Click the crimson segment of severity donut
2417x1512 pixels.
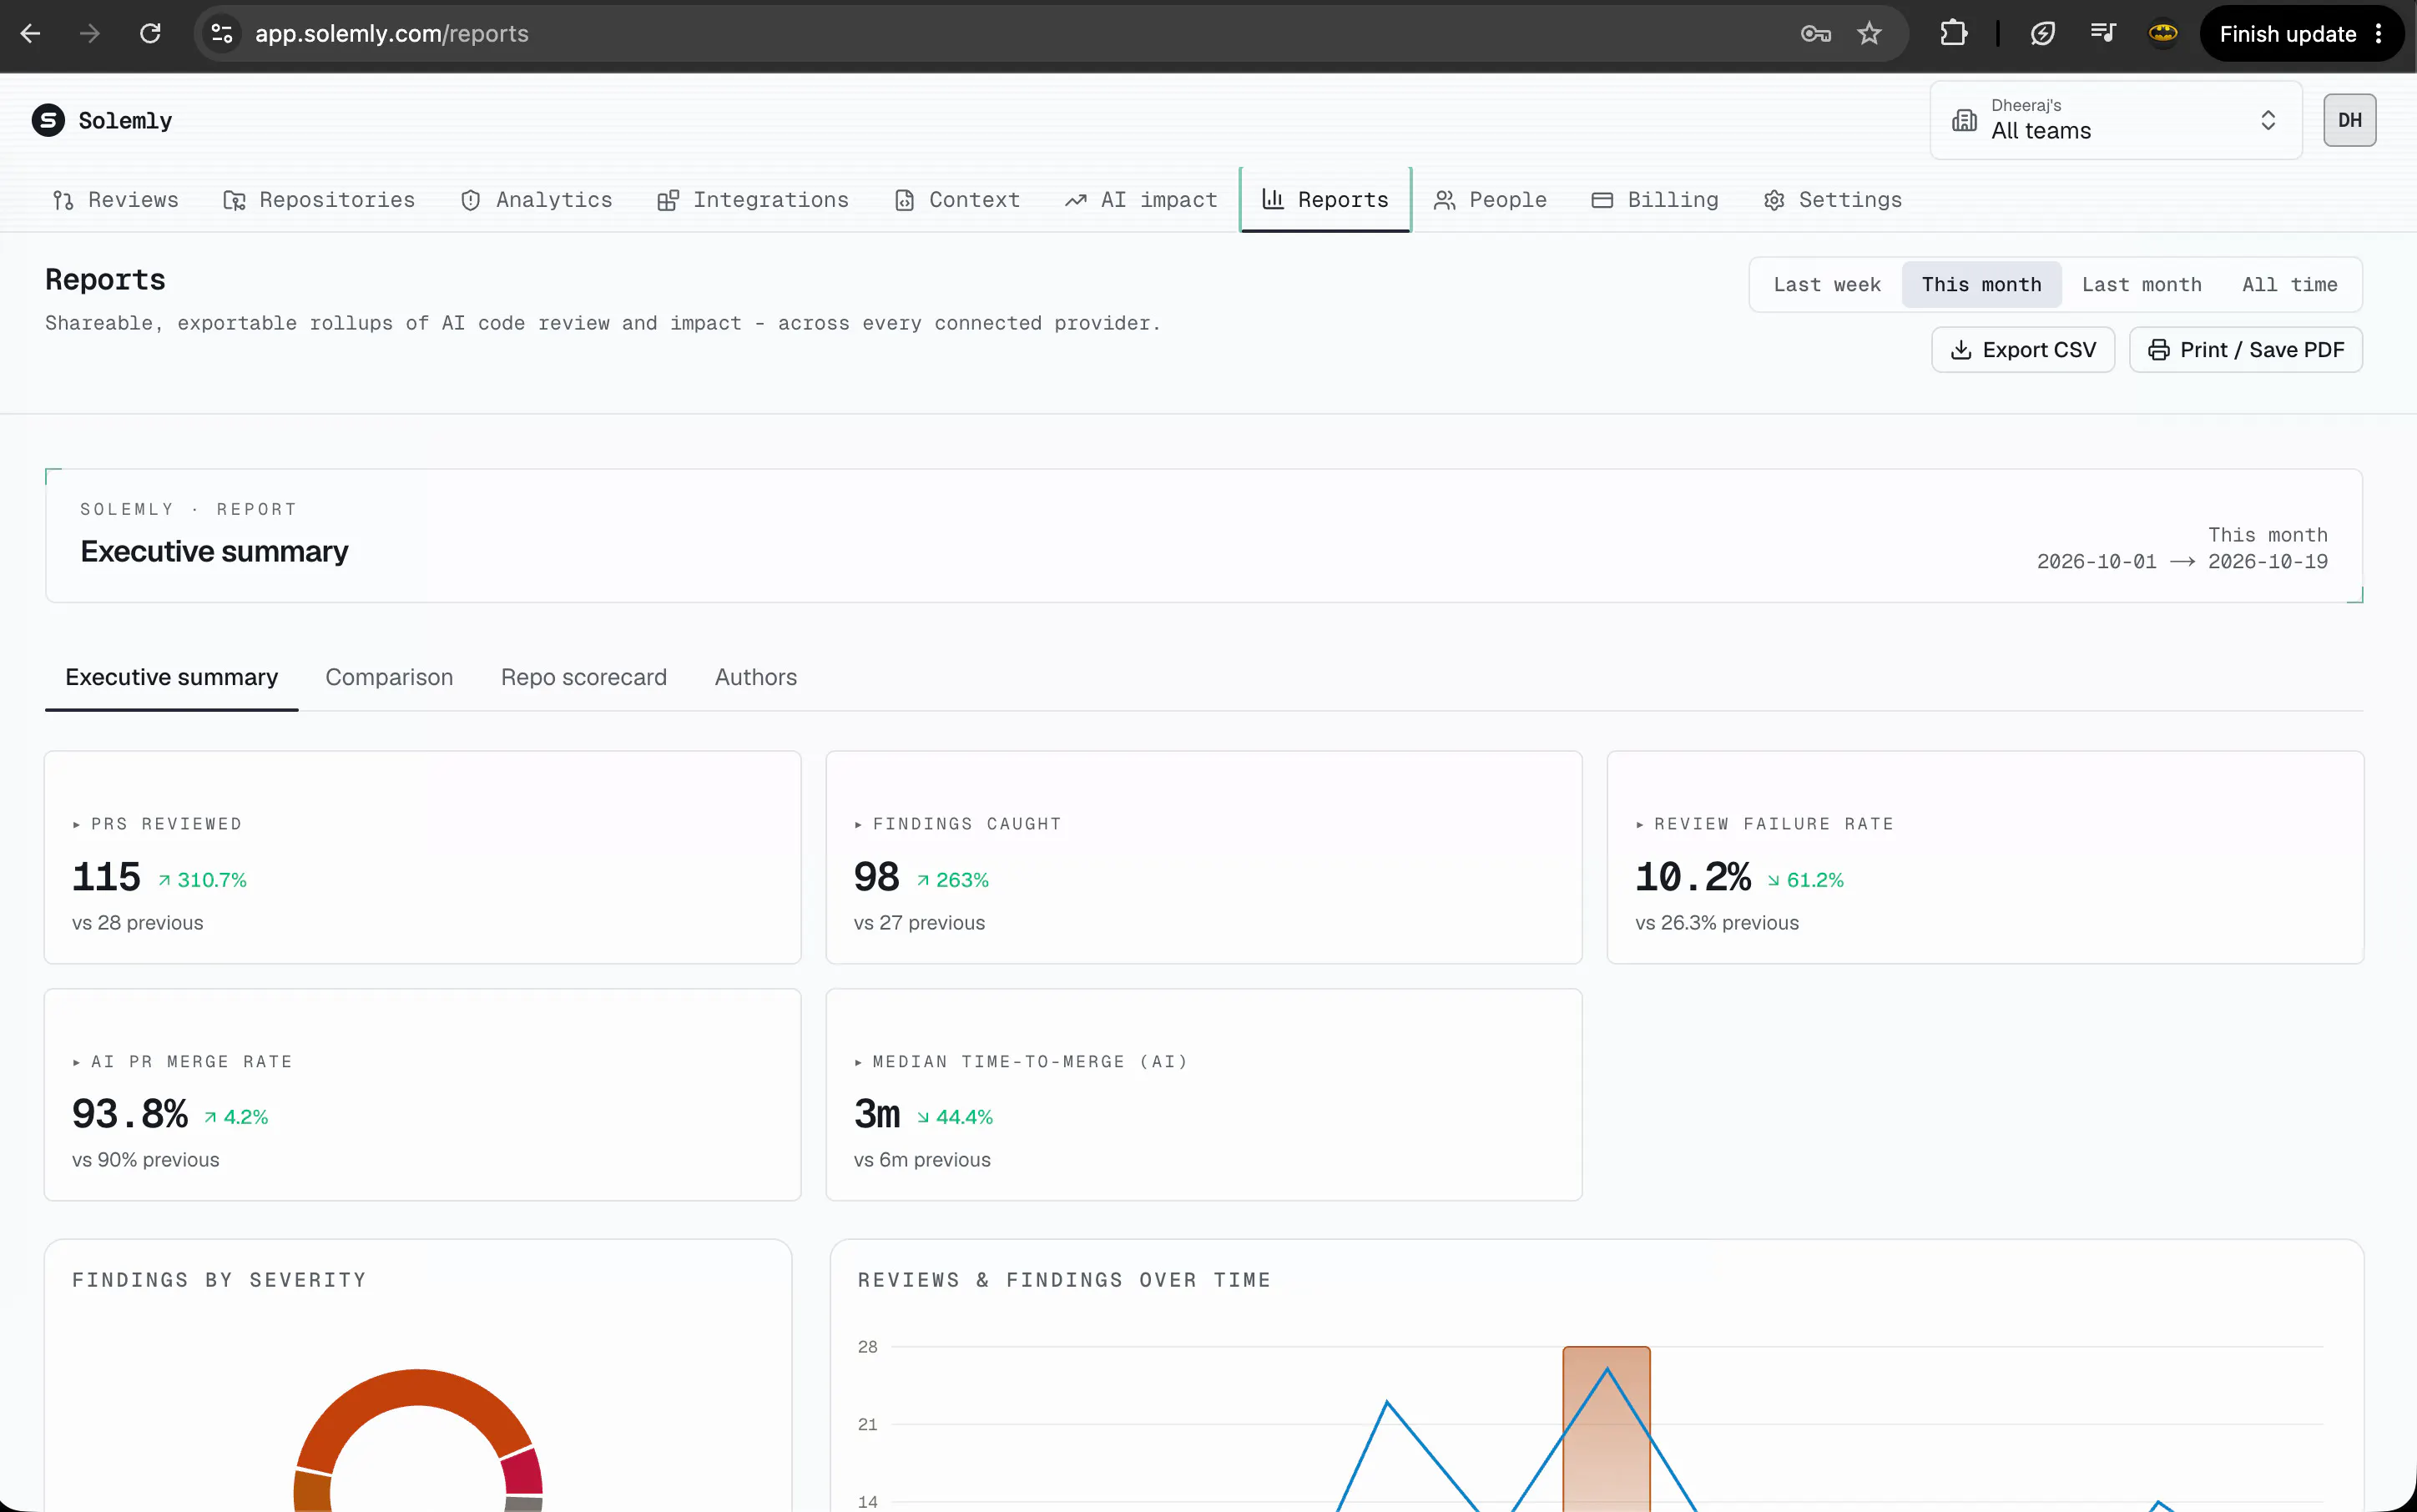523,1473
